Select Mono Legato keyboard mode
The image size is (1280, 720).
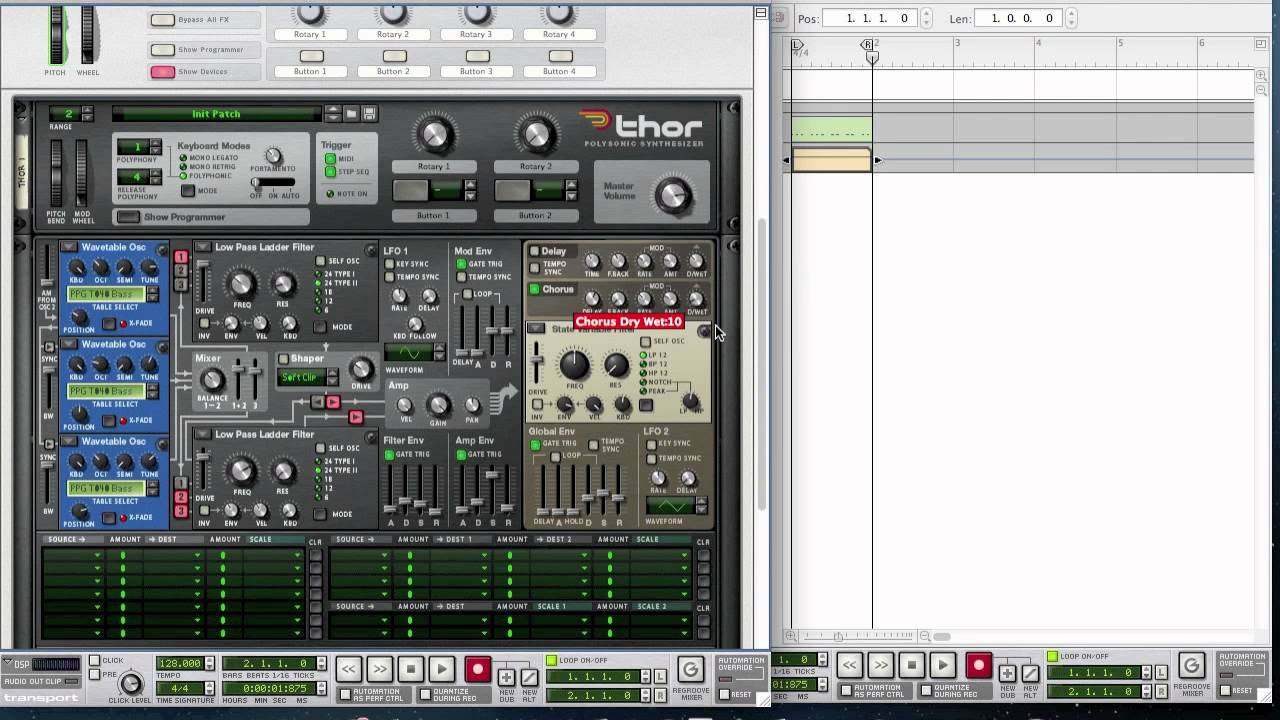[x=183, y=158]
